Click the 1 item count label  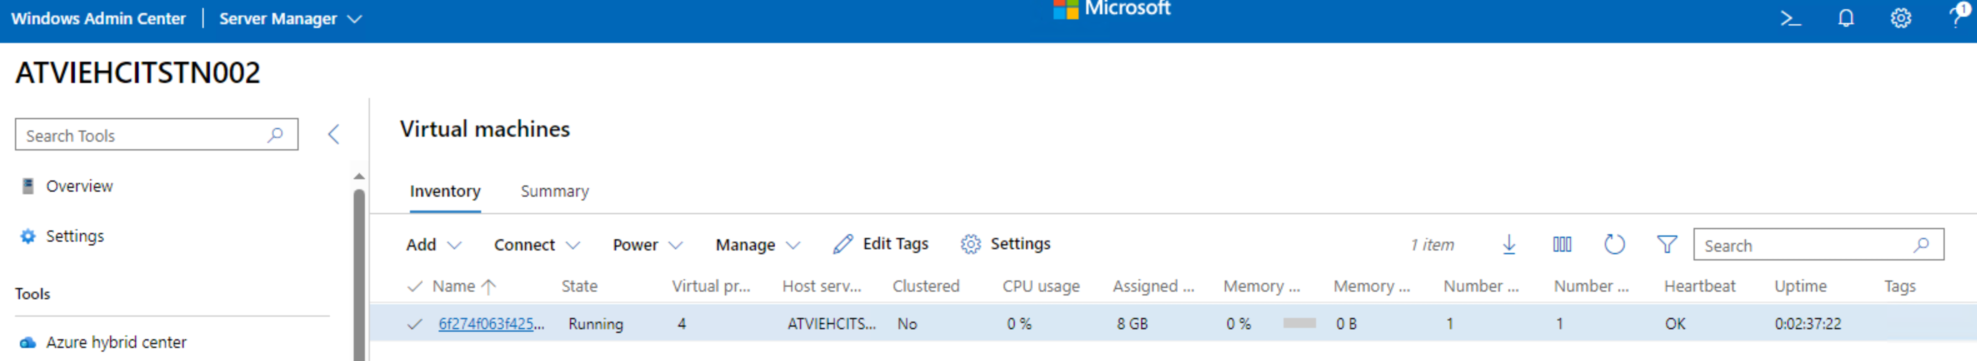tap(1432, 245)
